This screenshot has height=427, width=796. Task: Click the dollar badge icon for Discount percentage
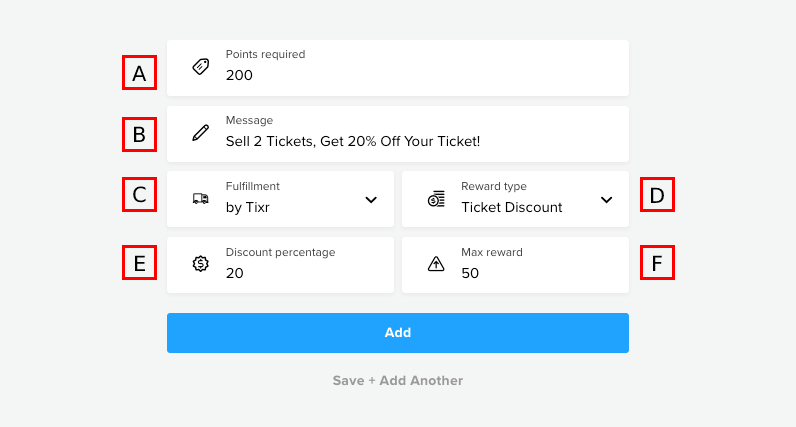(201, 264)
